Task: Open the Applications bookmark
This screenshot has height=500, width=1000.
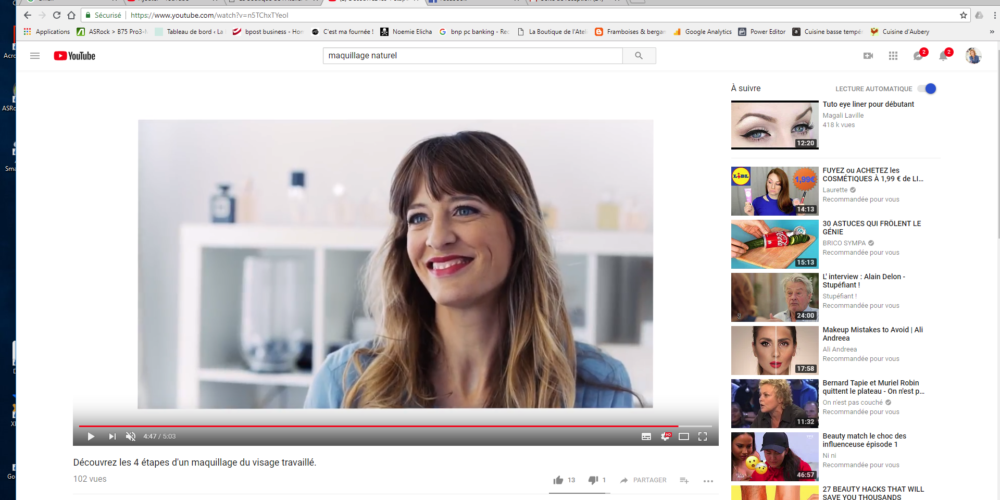Action: [x=47, y=31]
